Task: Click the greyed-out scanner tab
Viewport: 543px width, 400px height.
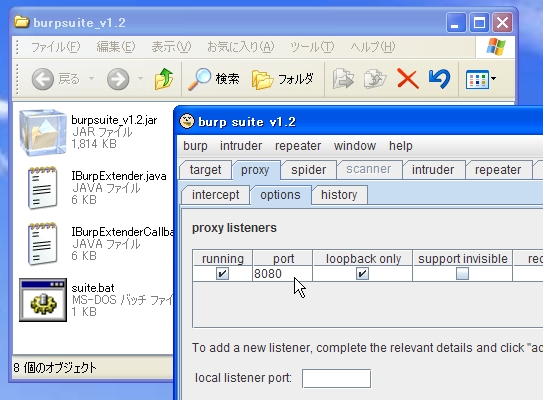Action: (x=369, y=169)
